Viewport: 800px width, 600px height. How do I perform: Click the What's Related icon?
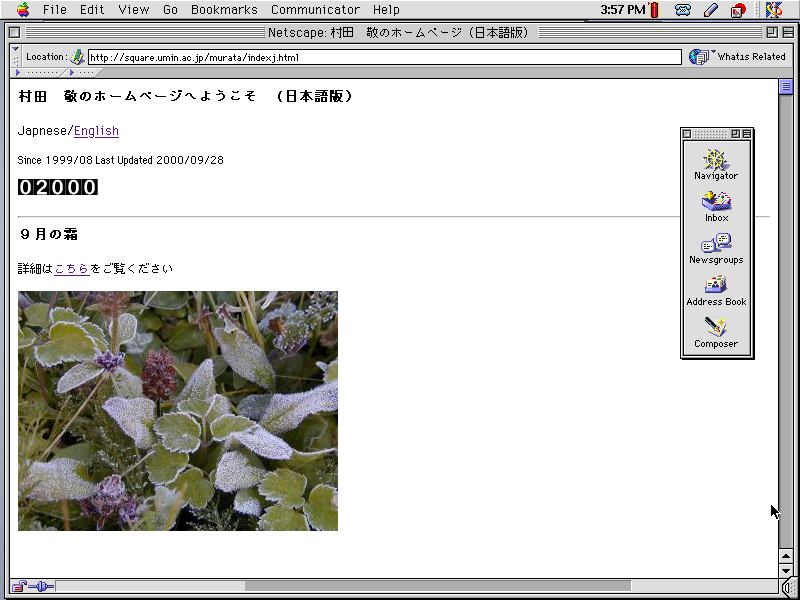click(700, 57)
